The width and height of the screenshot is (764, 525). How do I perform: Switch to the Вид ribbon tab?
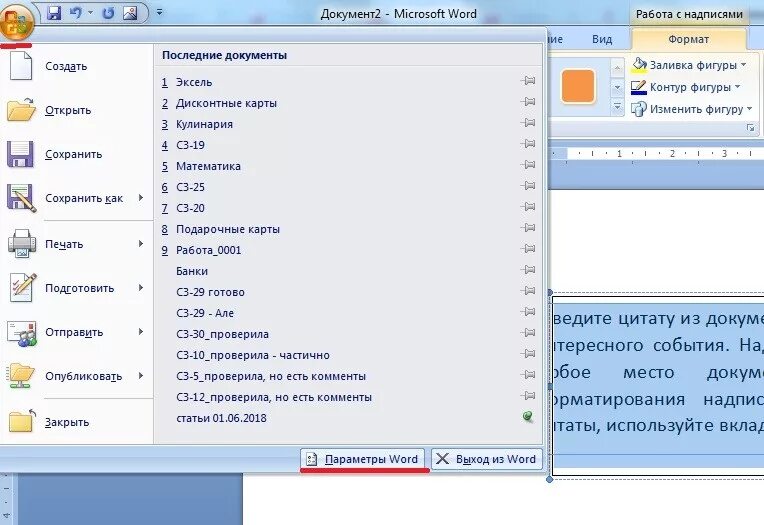(602, 39)
